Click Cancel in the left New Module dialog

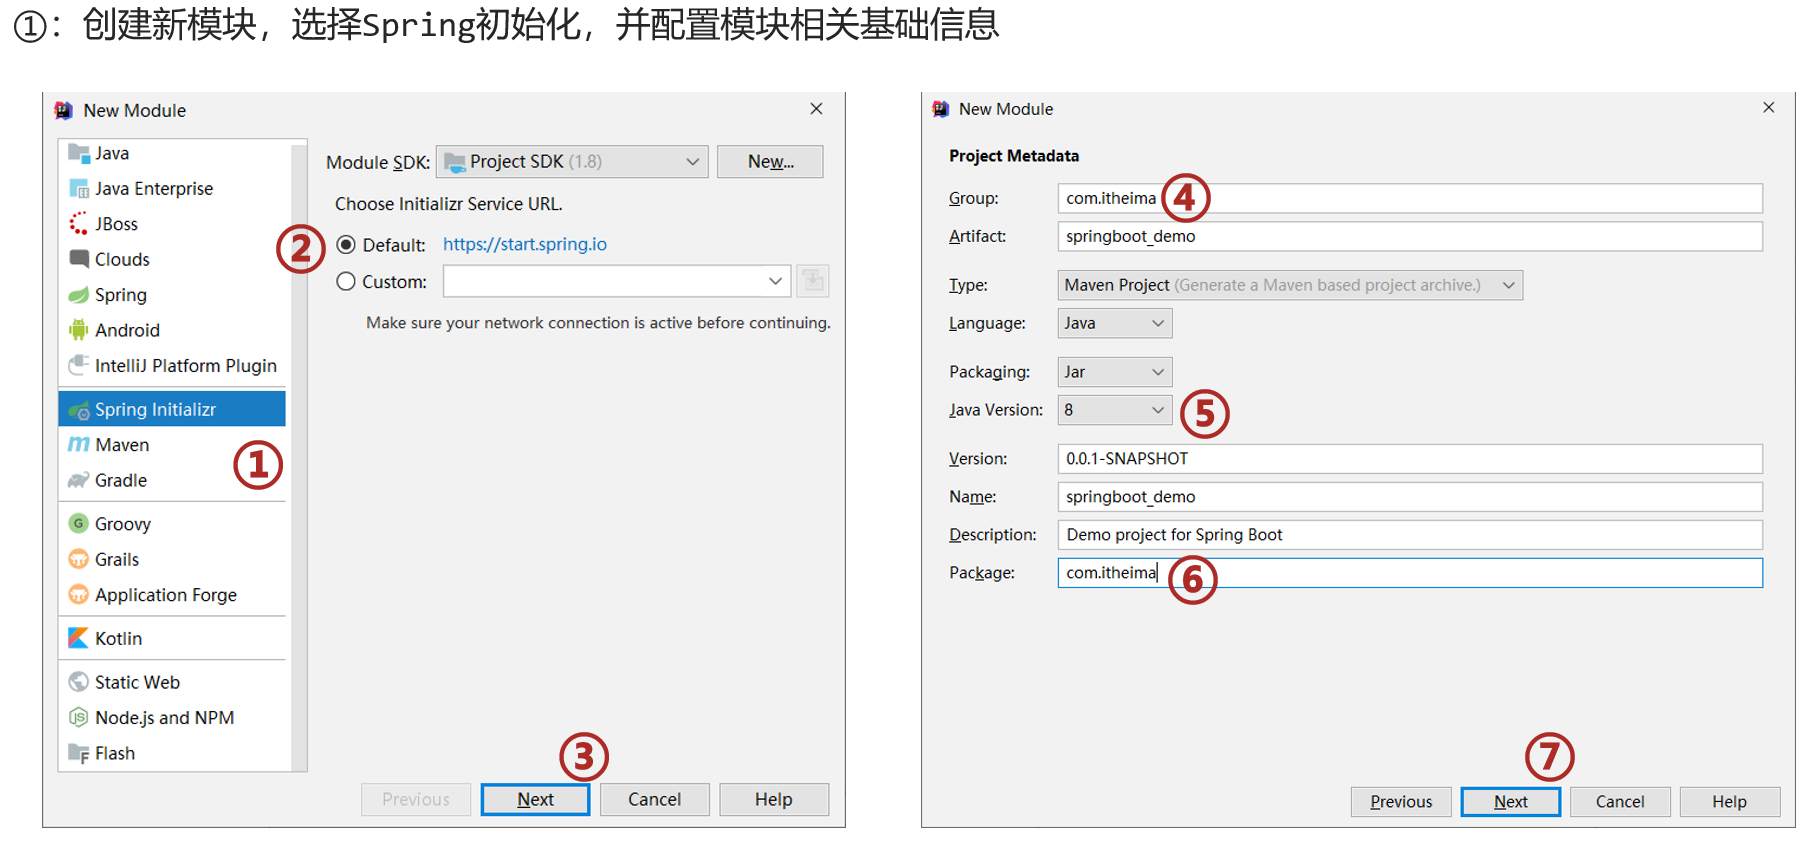[654, 799]
